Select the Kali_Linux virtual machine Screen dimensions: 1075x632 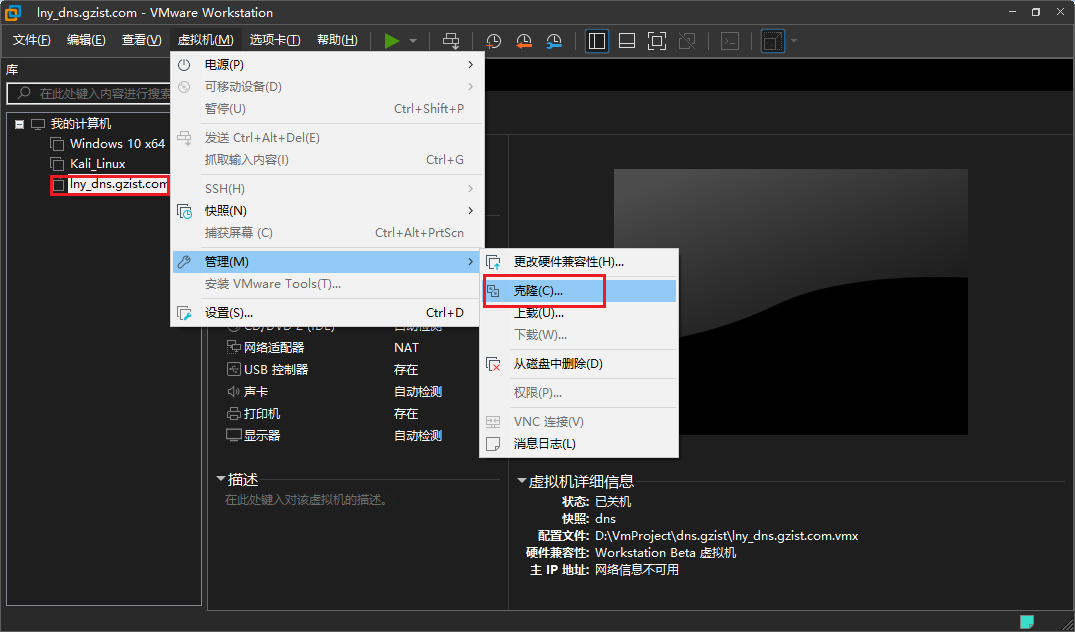[x=97, y=164]
